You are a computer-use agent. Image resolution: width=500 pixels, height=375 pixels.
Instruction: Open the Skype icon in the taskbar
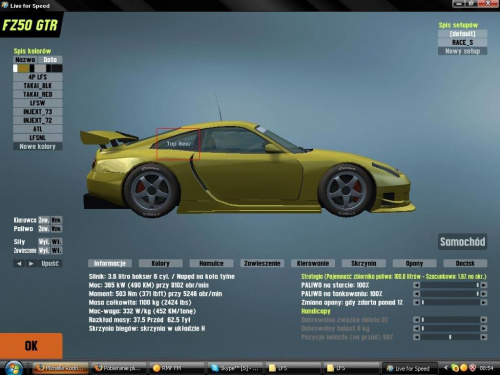coord(235,368)
